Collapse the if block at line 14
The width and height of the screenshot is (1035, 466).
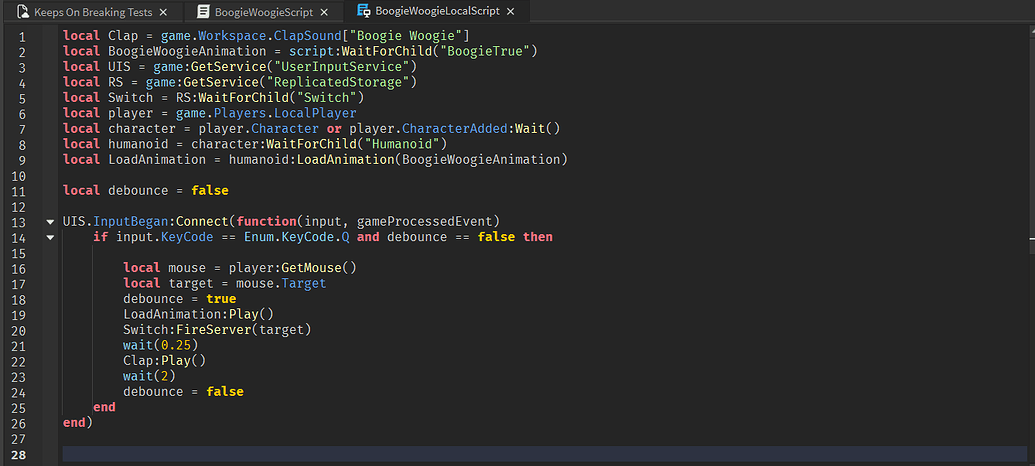coord(50,237)
